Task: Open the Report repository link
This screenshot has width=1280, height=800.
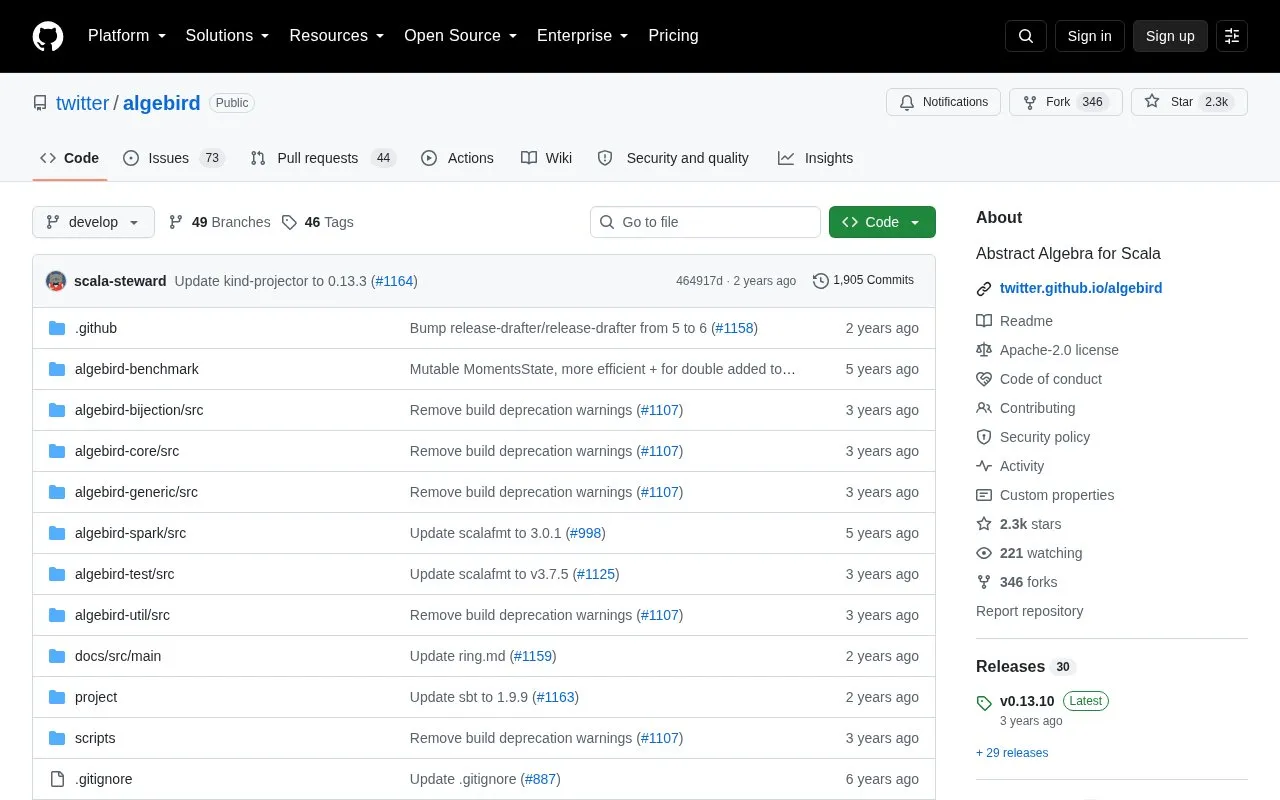Action: point(1029,611)
